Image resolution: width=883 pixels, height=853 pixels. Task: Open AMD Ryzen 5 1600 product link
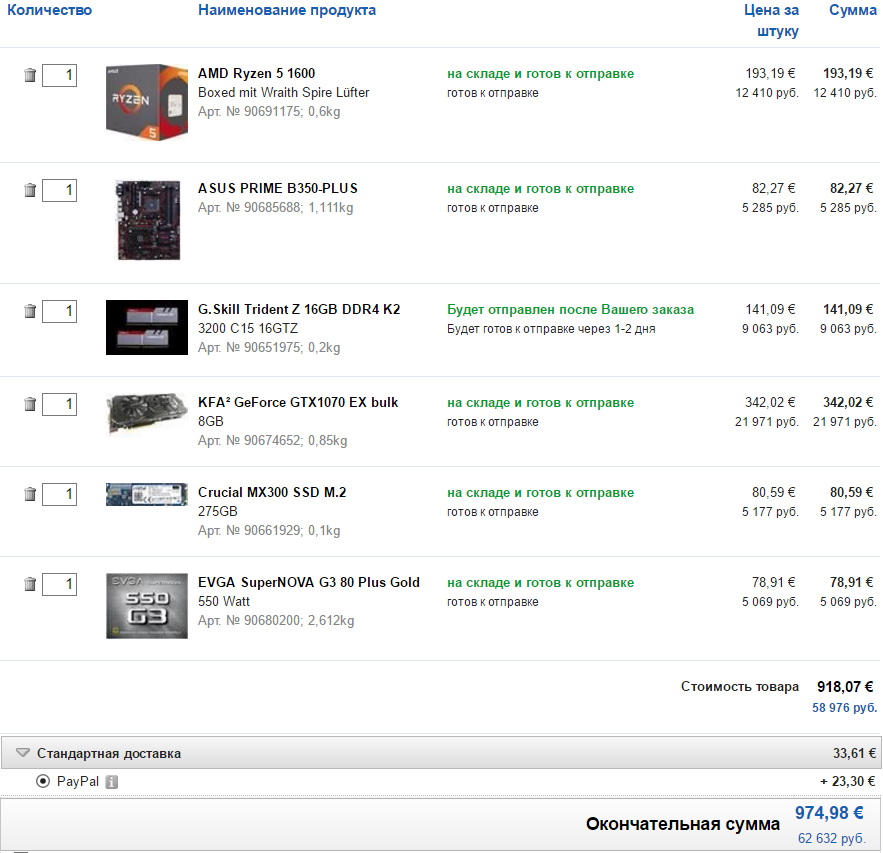coord(256,73)
